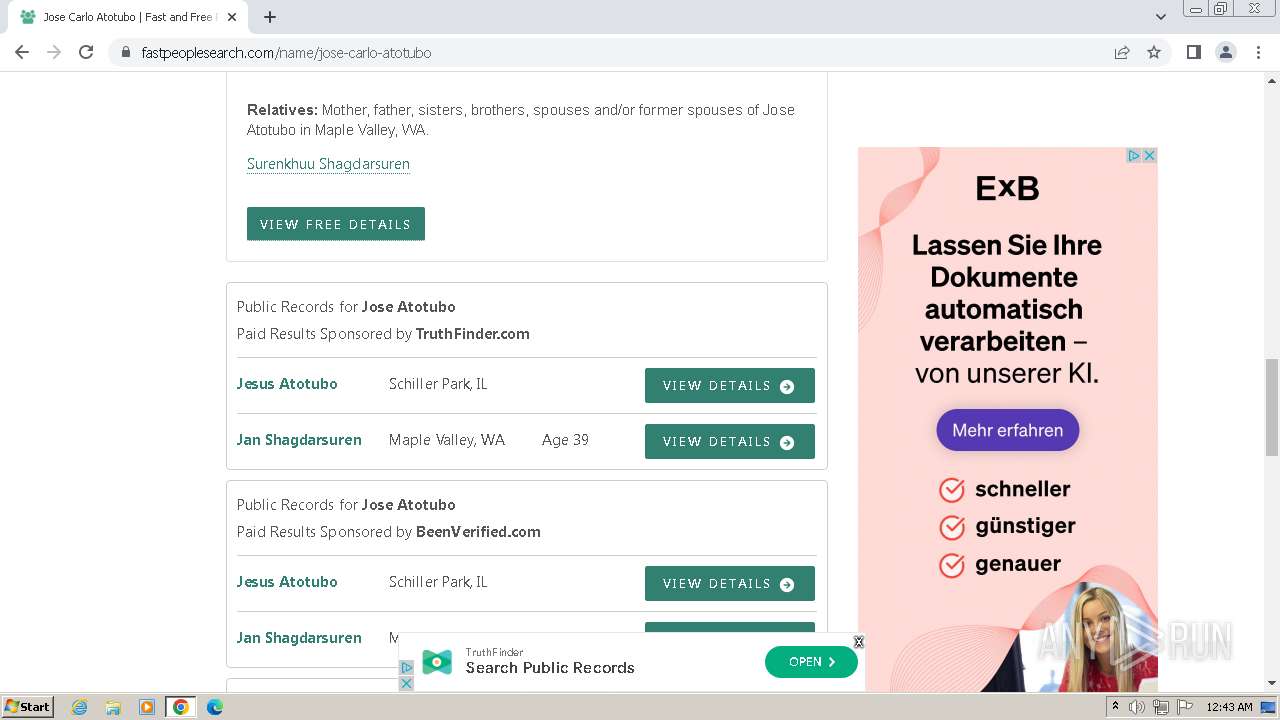Bookmark this page with the star icon
Screen dimensions: 1280x720
tap(1154, 52)
